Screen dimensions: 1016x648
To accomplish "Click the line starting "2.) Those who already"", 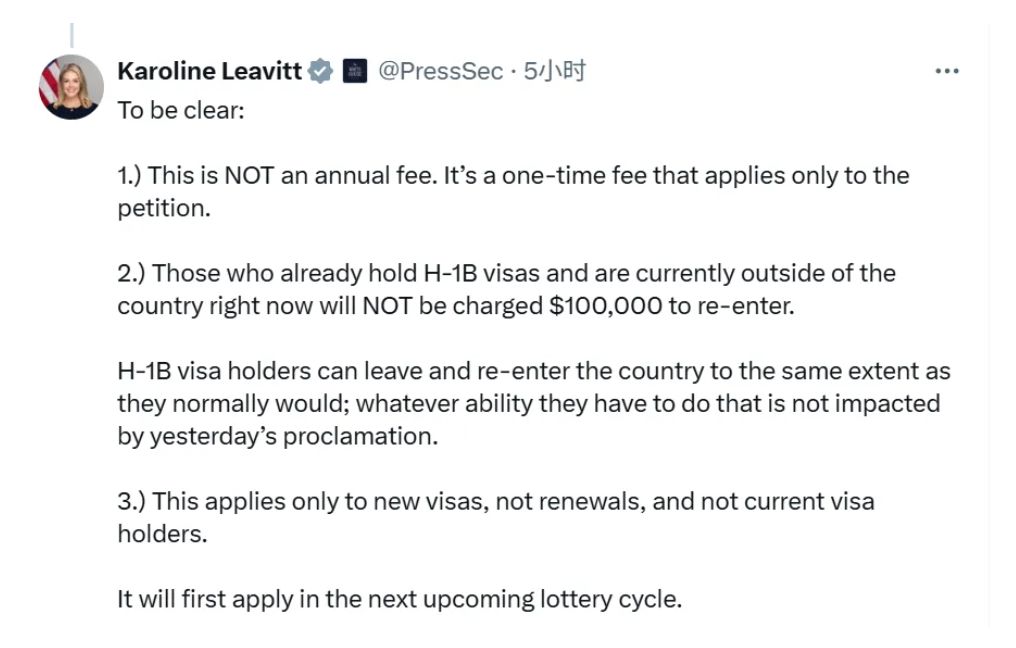I will [x=506, y=273].
